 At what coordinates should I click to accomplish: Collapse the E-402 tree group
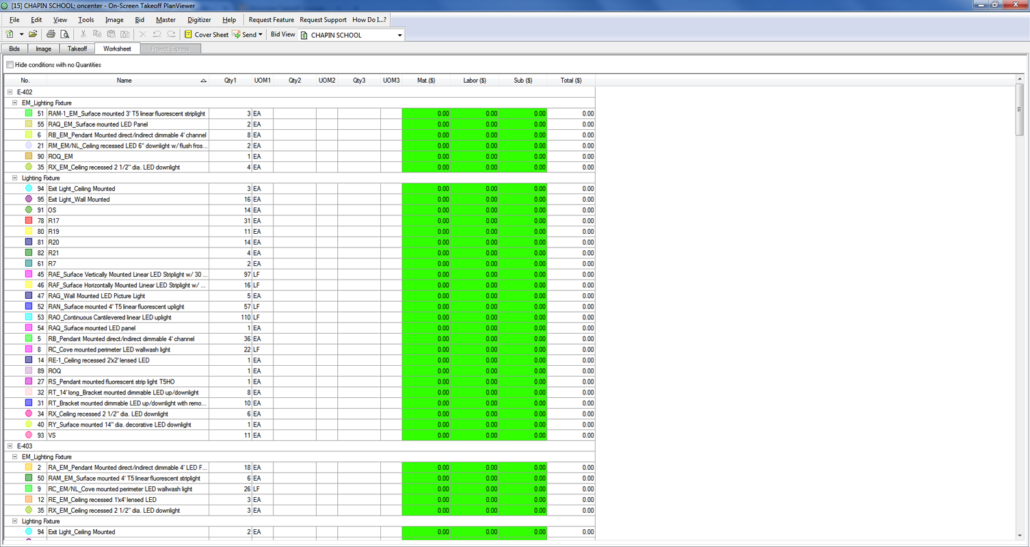point(7,92)
